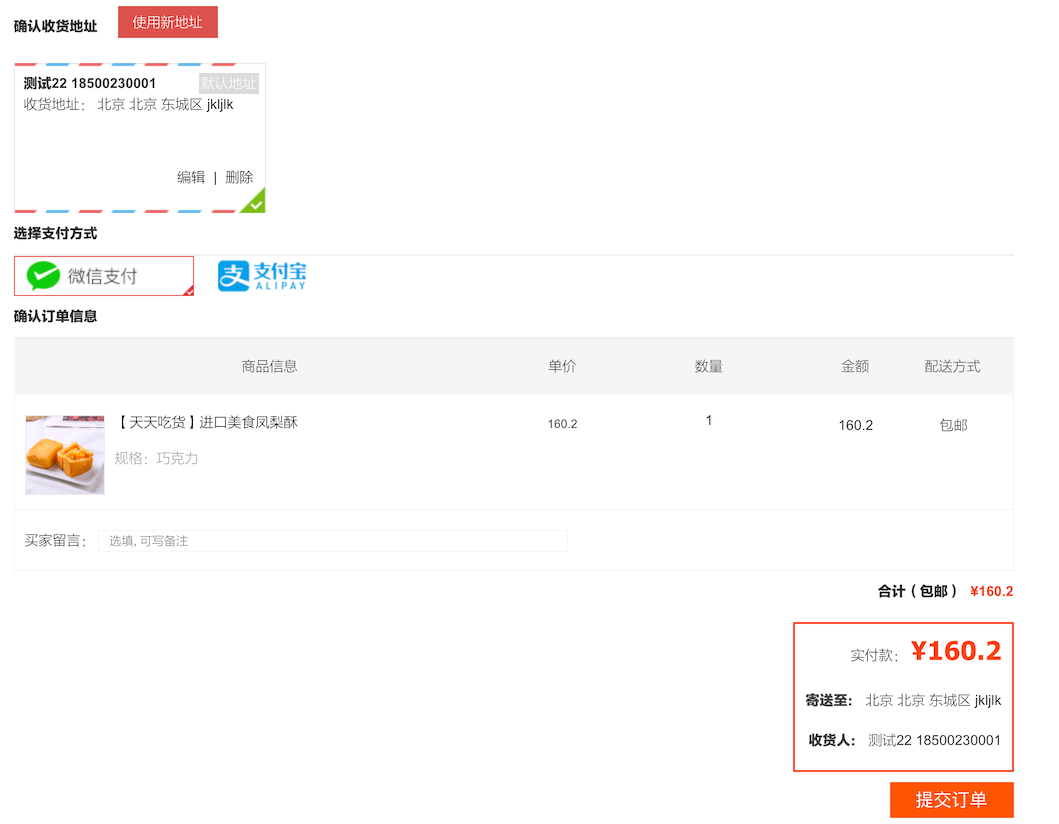The height and width of the screenshot is (824, 1059).
Task: Select 微信支付 as the payment method
Action: pos(103,276)
